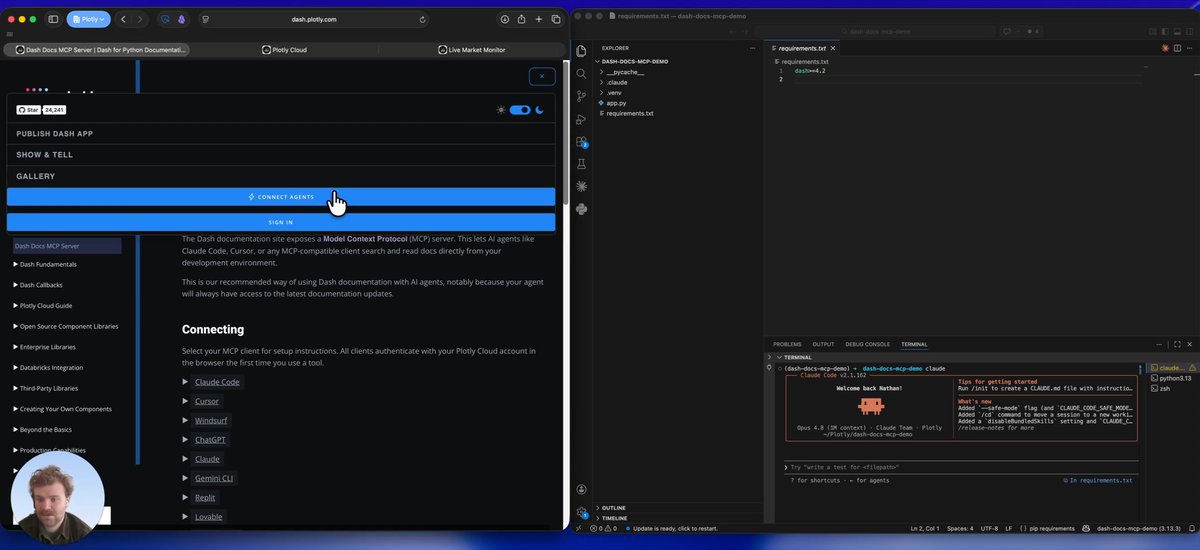Open the Replit setup link

coord(204,497)
